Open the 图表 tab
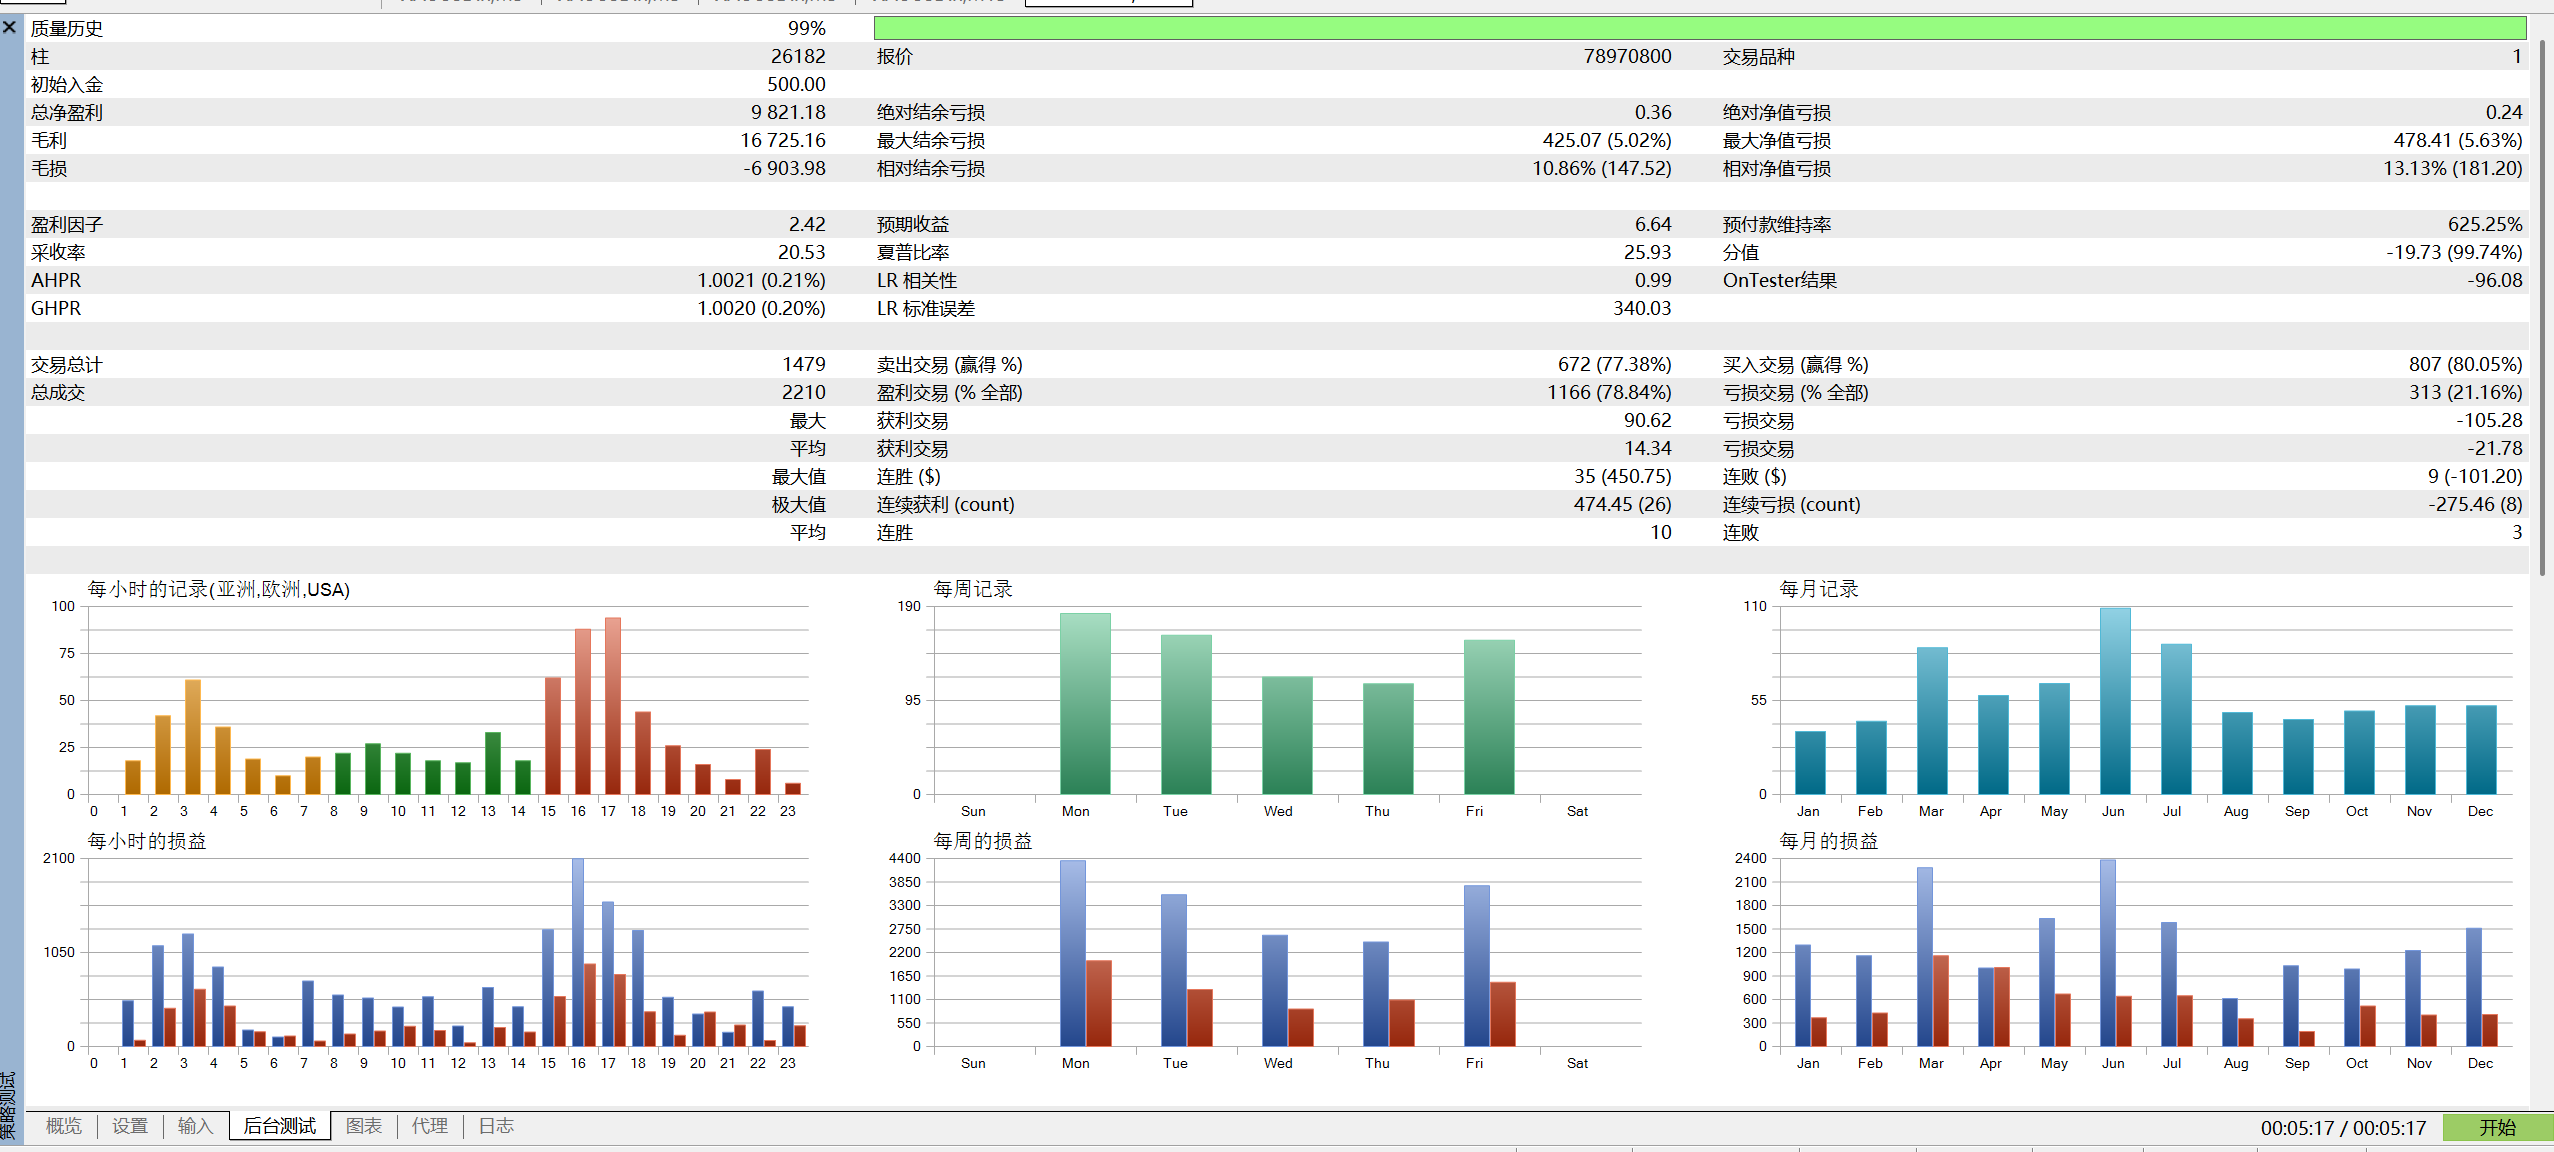This screenshot has height=1152, width=2554. point(364,1126)
